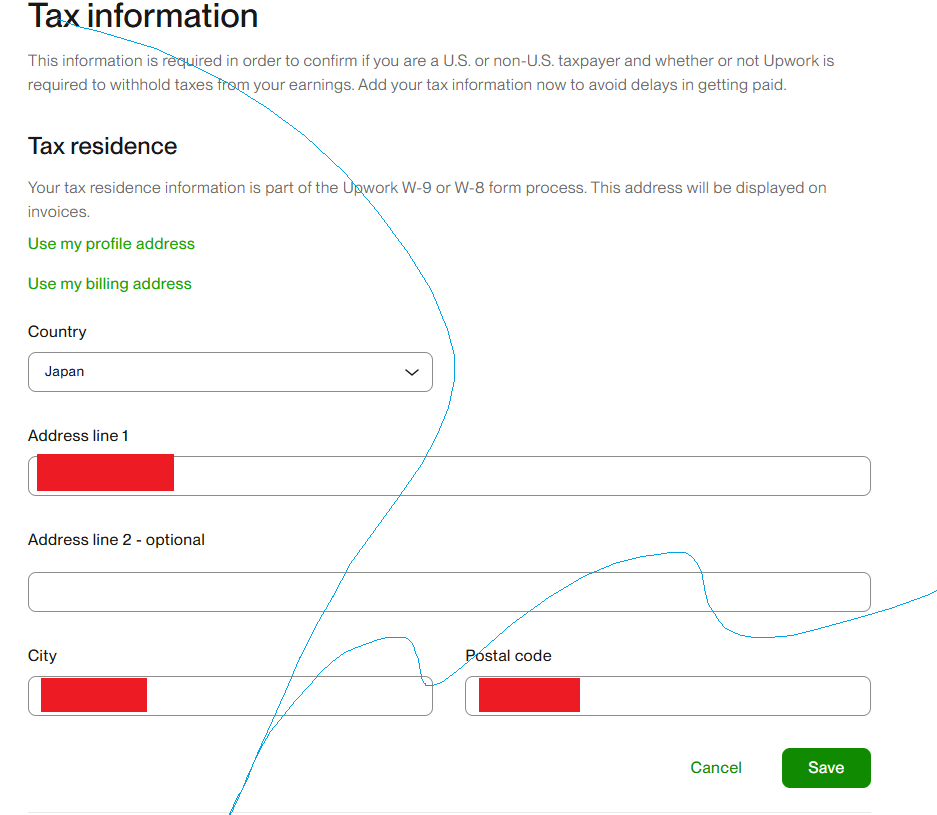Click the Postal code label
Image resolution: width=937 pixels, height=815 pixels.
[509, 655]
